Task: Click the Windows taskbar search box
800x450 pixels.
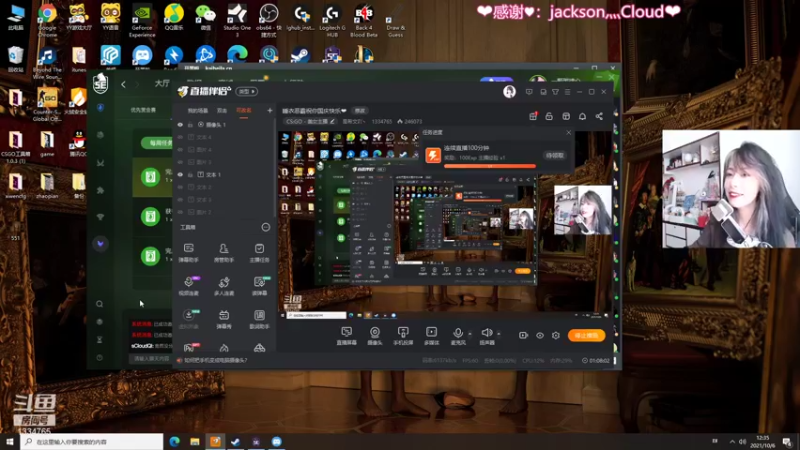Action: click(x=92, y=441)
